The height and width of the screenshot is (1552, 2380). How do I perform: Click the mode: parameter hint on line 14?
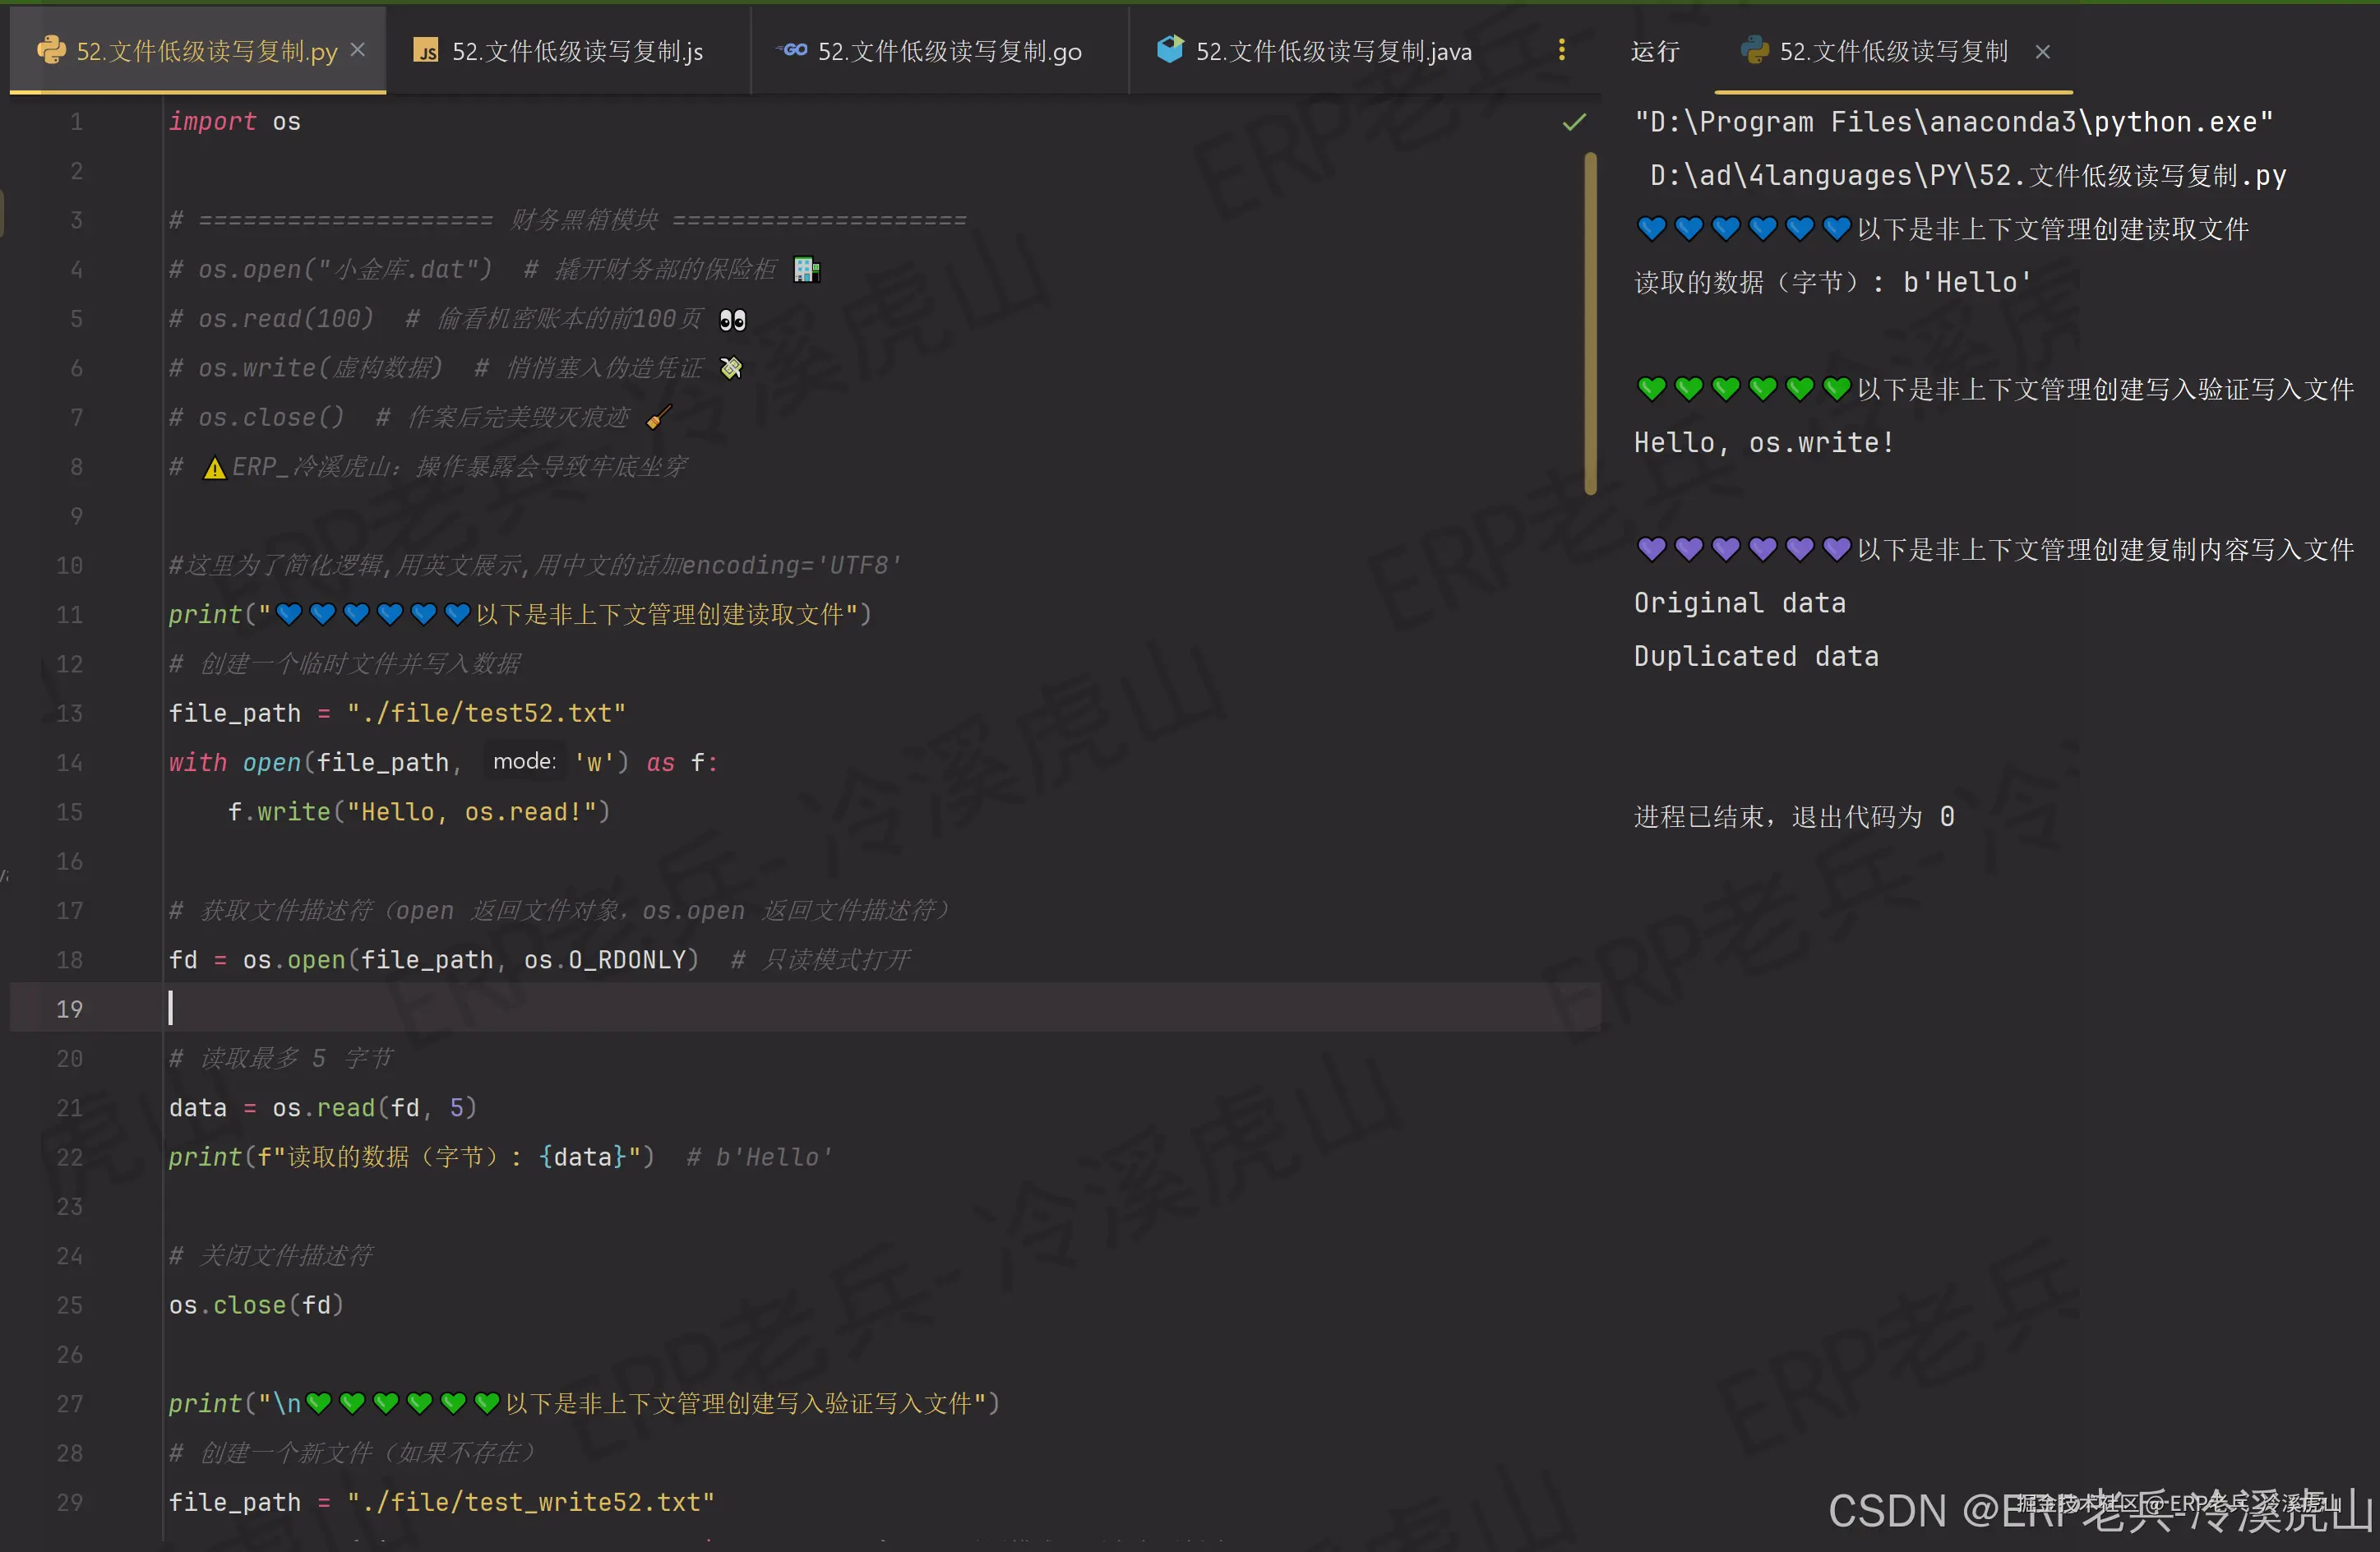point(524,762)
